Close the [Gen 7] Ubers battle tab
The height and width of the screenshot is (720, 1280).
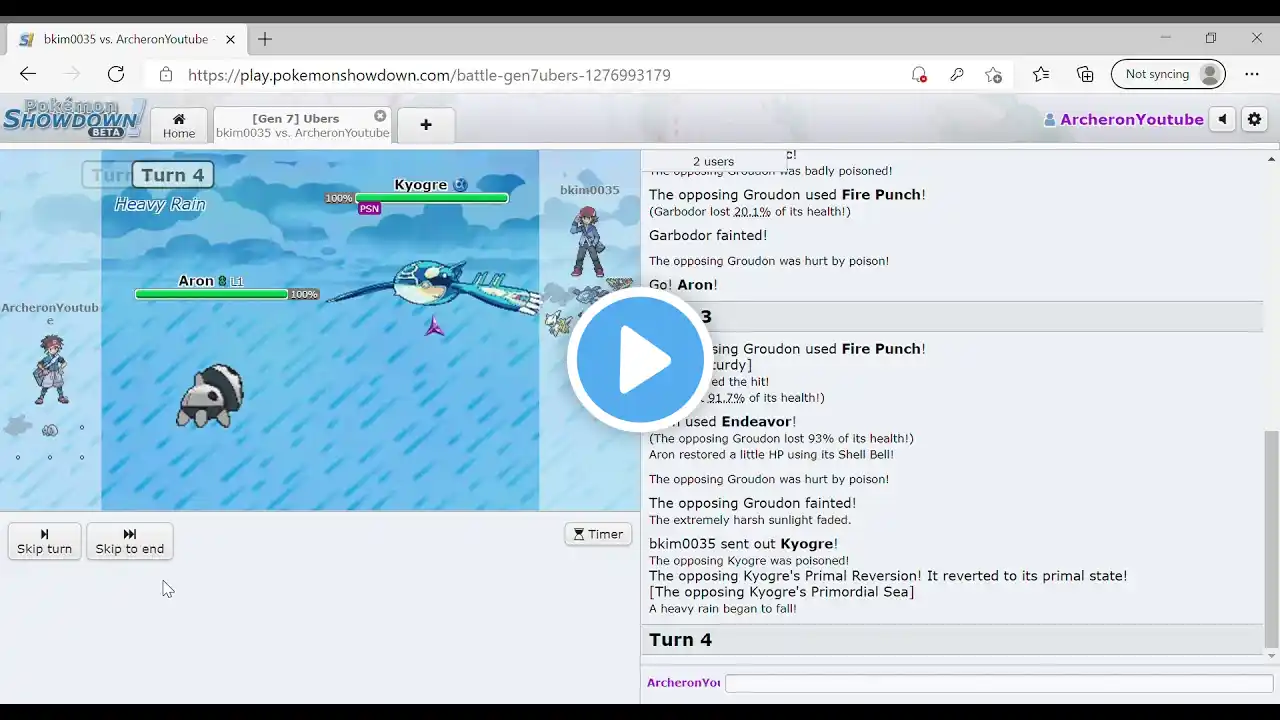coord(380,116)
